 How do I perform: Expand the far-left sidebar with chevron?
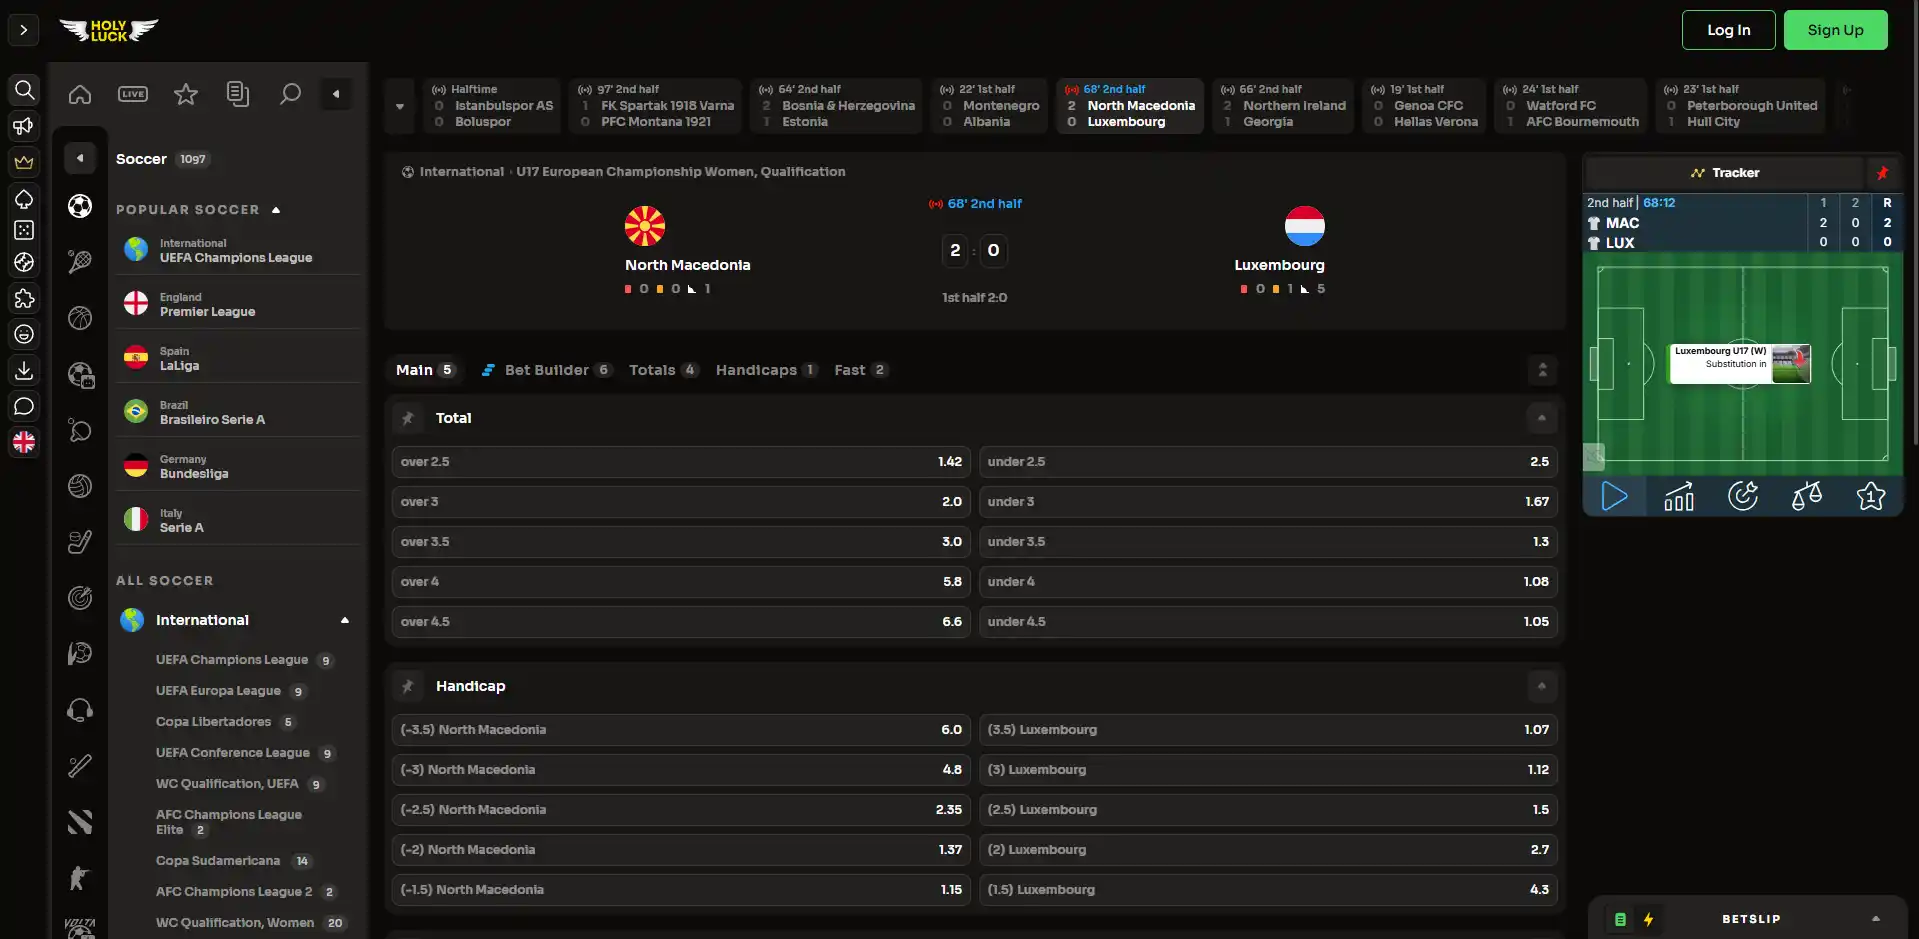tap(24, 30)
